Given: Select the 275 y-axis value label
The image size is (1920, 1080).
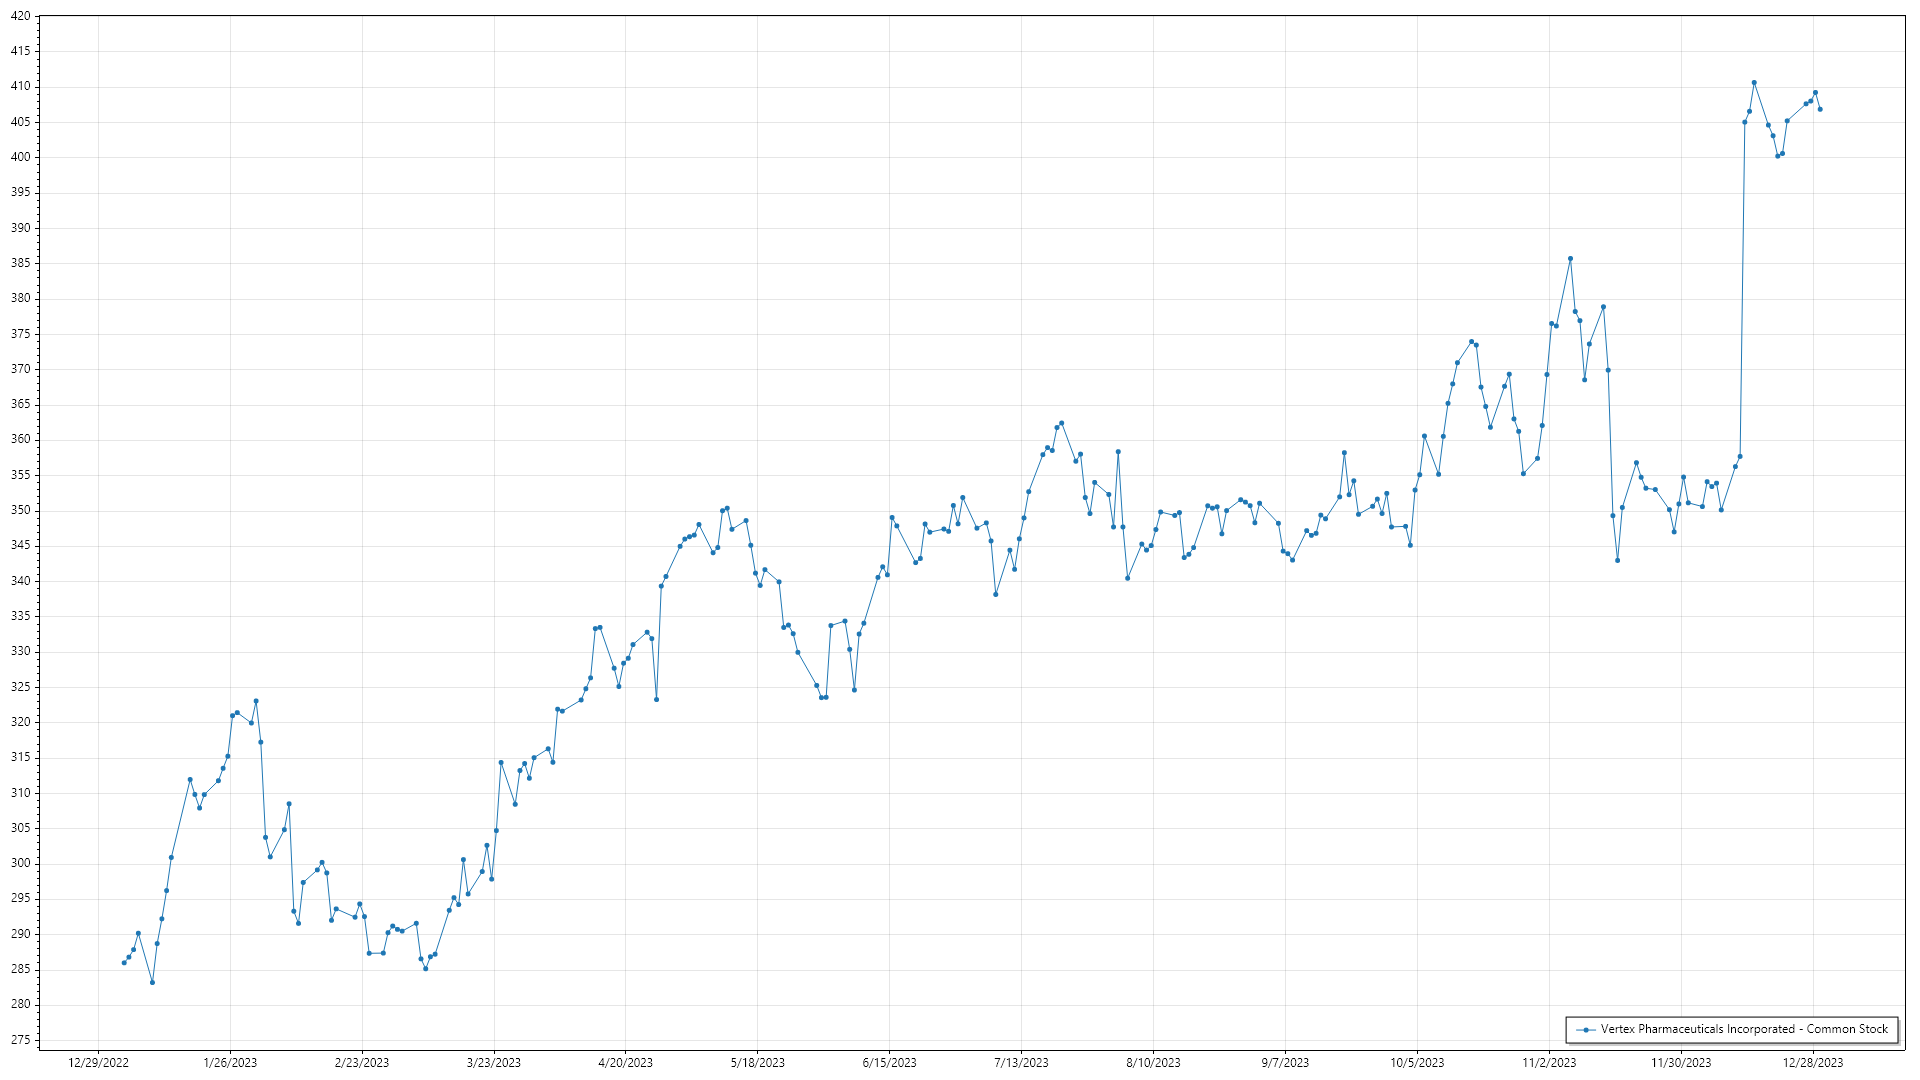Looking at the screenshot, I should (x=20, y=1040).
